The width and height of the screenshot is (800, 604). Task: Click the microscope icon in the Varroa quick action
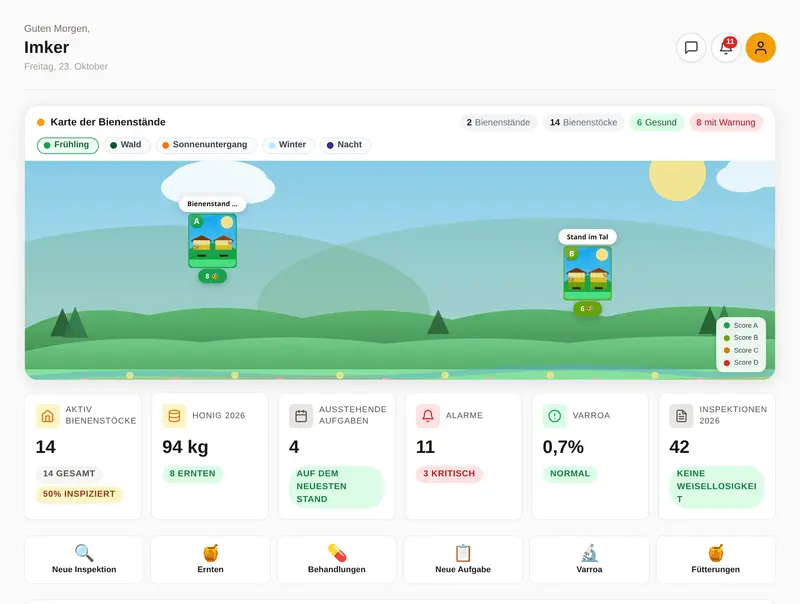pyautogui.click(x=589, y=552)
